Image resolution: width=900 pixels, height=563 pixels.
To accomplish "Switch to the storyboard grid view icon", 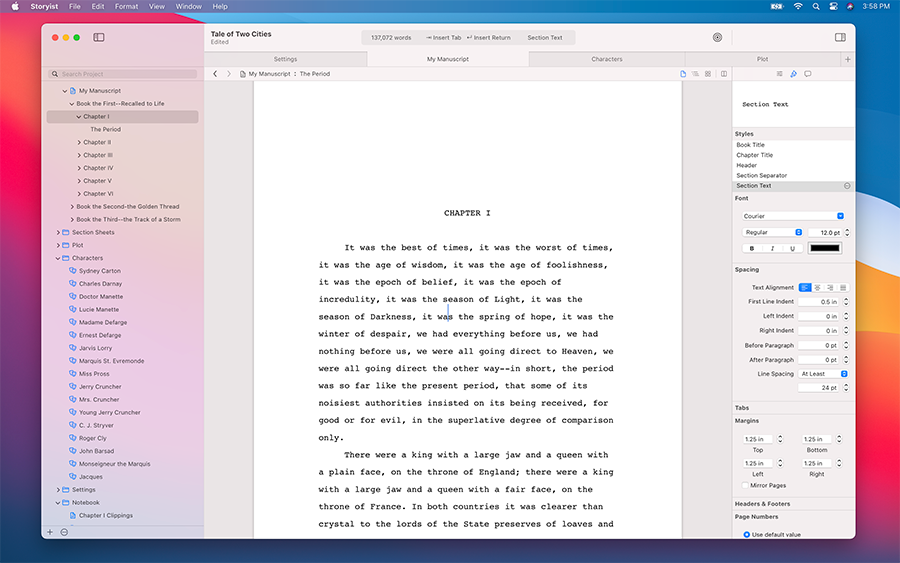I will click(x=708, y=74).
